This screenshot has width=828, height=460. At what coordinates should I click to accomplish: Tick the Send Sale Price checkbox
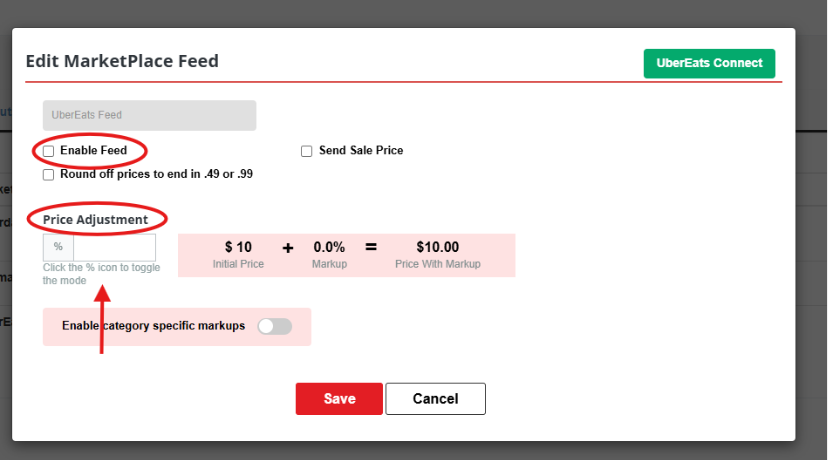(306, 152)
